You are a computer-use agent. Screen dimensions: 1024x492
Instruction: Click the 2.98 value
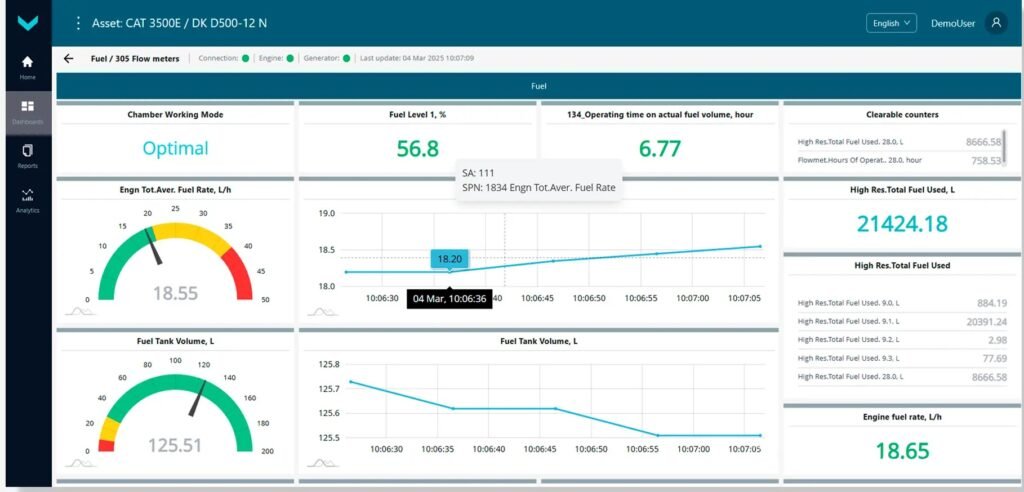click(x=997, y=340)
